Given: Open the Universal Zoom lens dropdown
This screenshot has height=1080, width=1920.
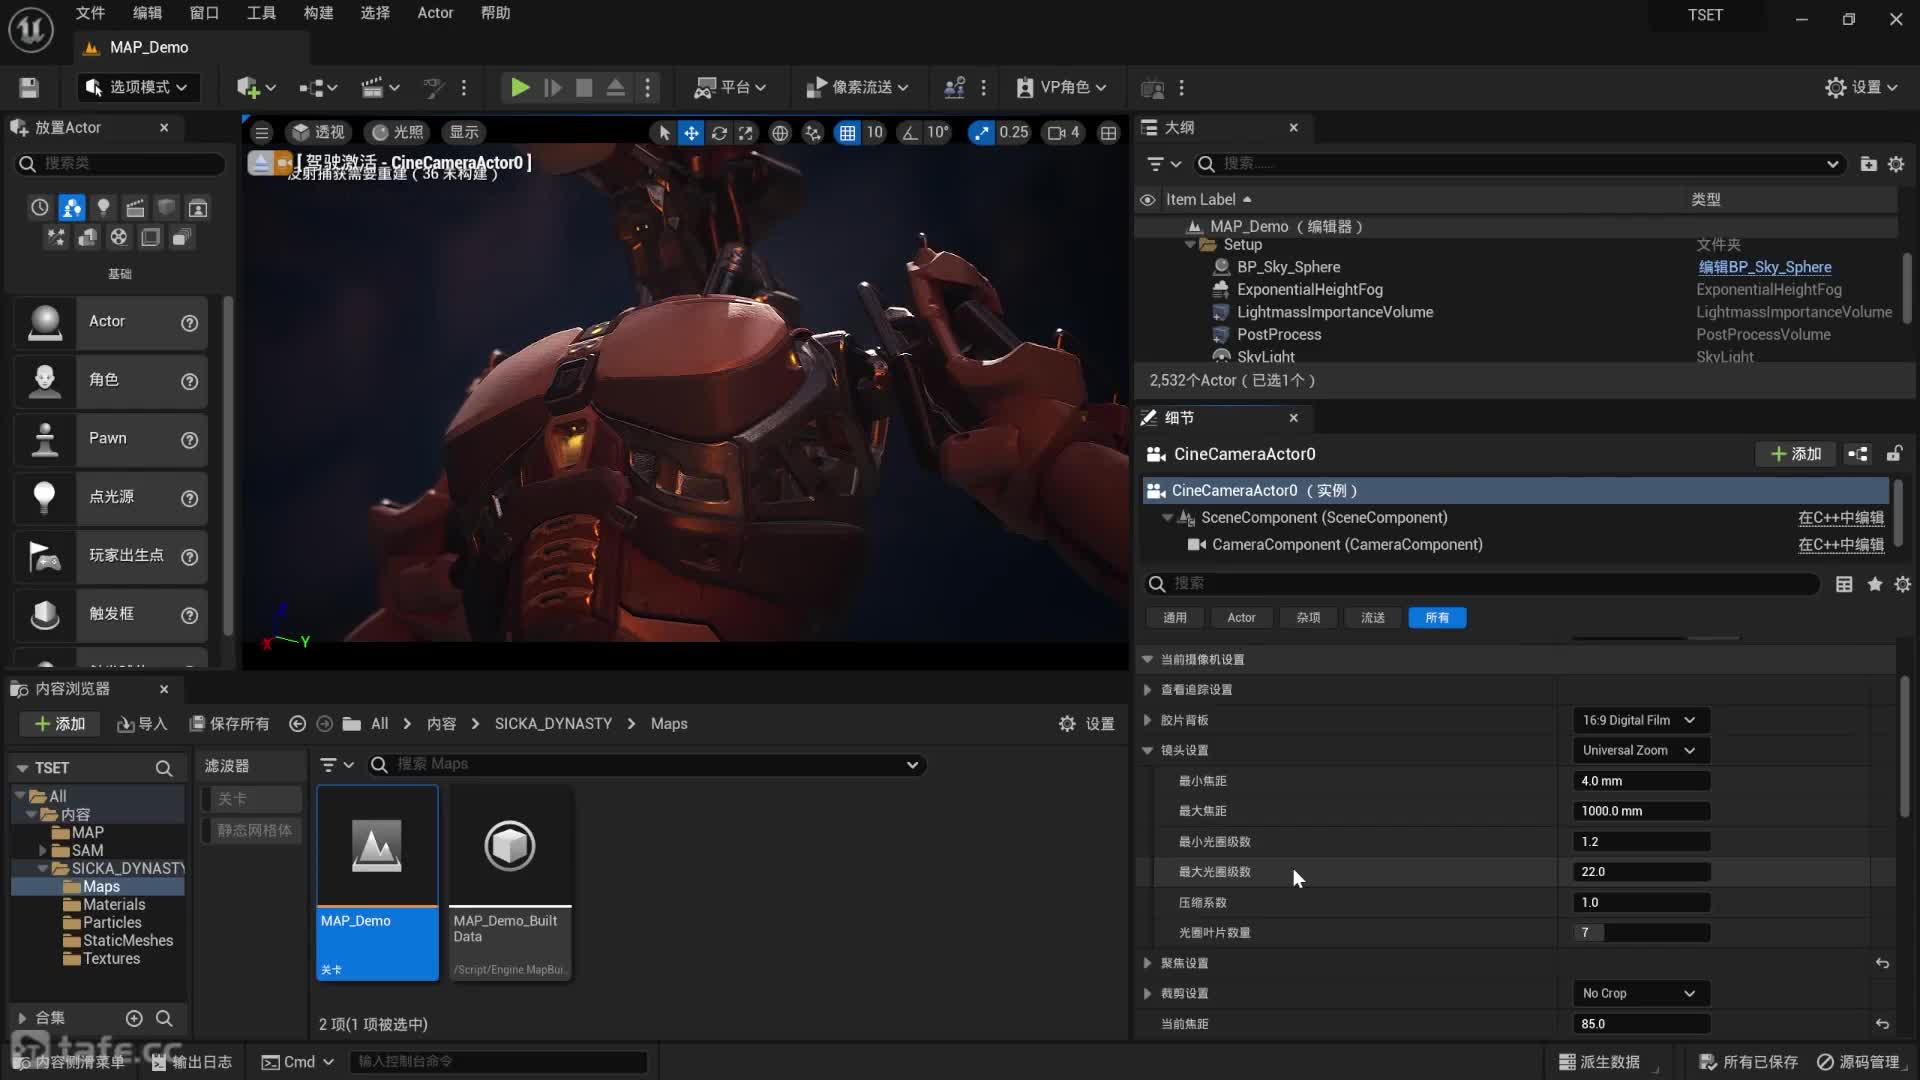Looking at the screenshot, I should click(1640, 751).
